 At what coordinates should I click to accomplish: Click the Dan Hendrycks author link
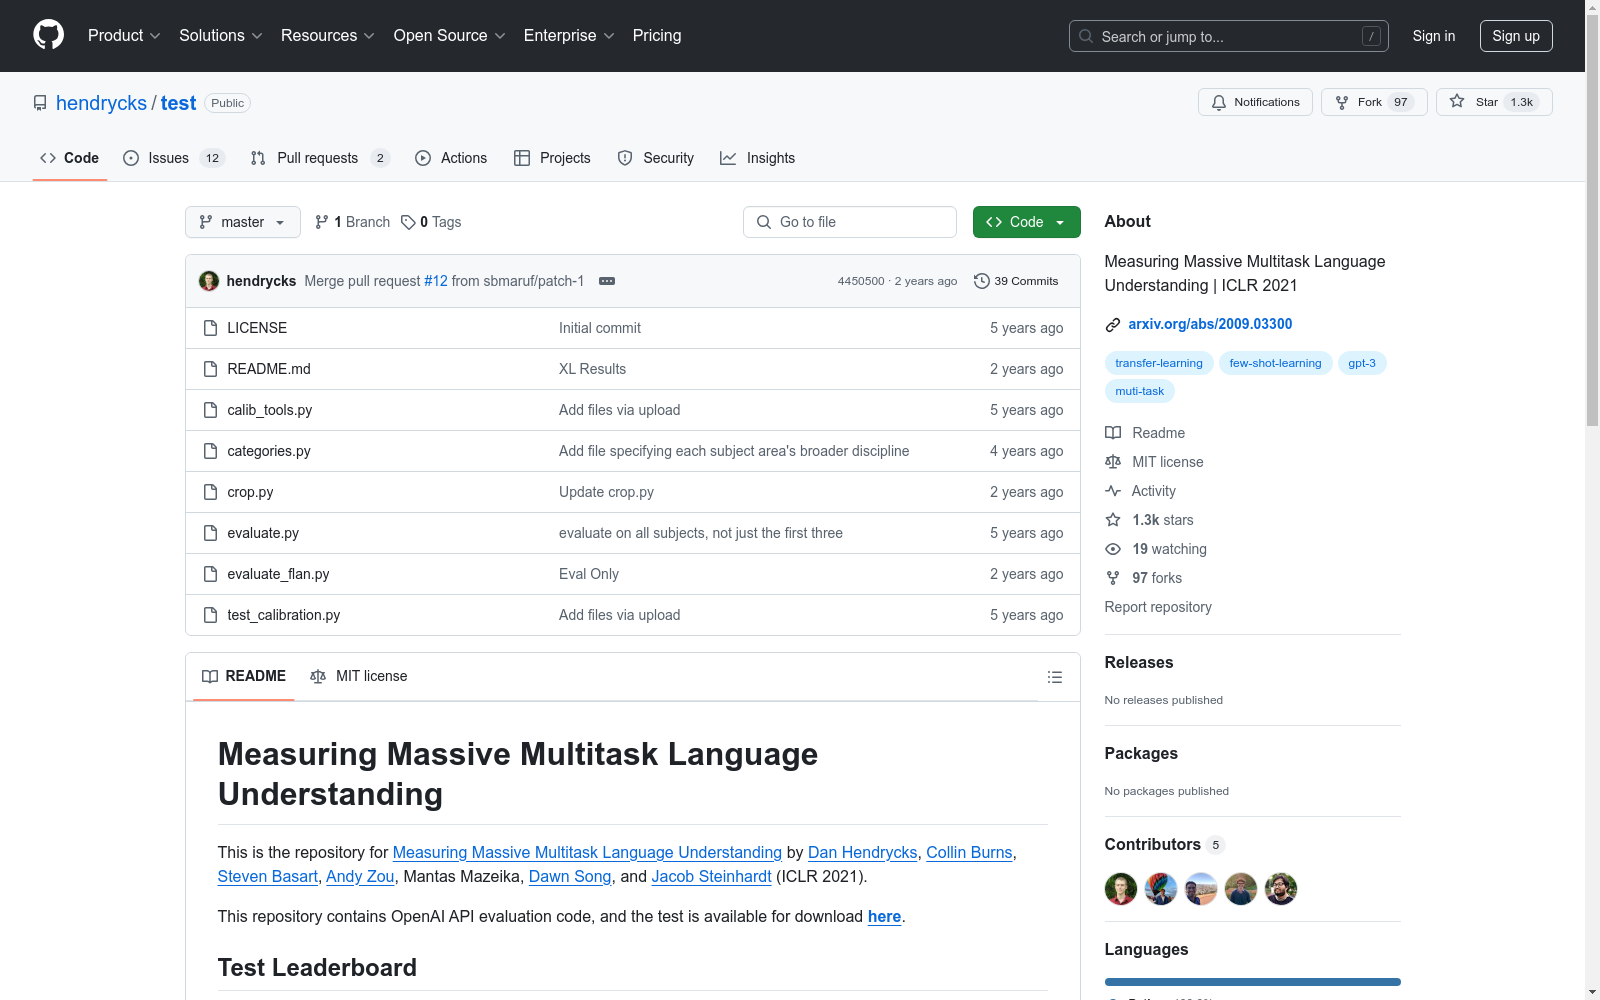click(862, 852)
